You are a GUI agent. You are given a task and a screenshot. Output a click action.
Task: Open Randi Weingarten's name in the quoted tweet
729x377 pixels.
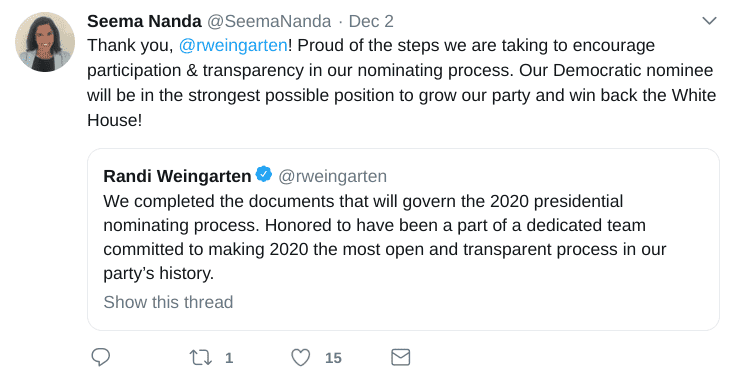tap(177, 176)
